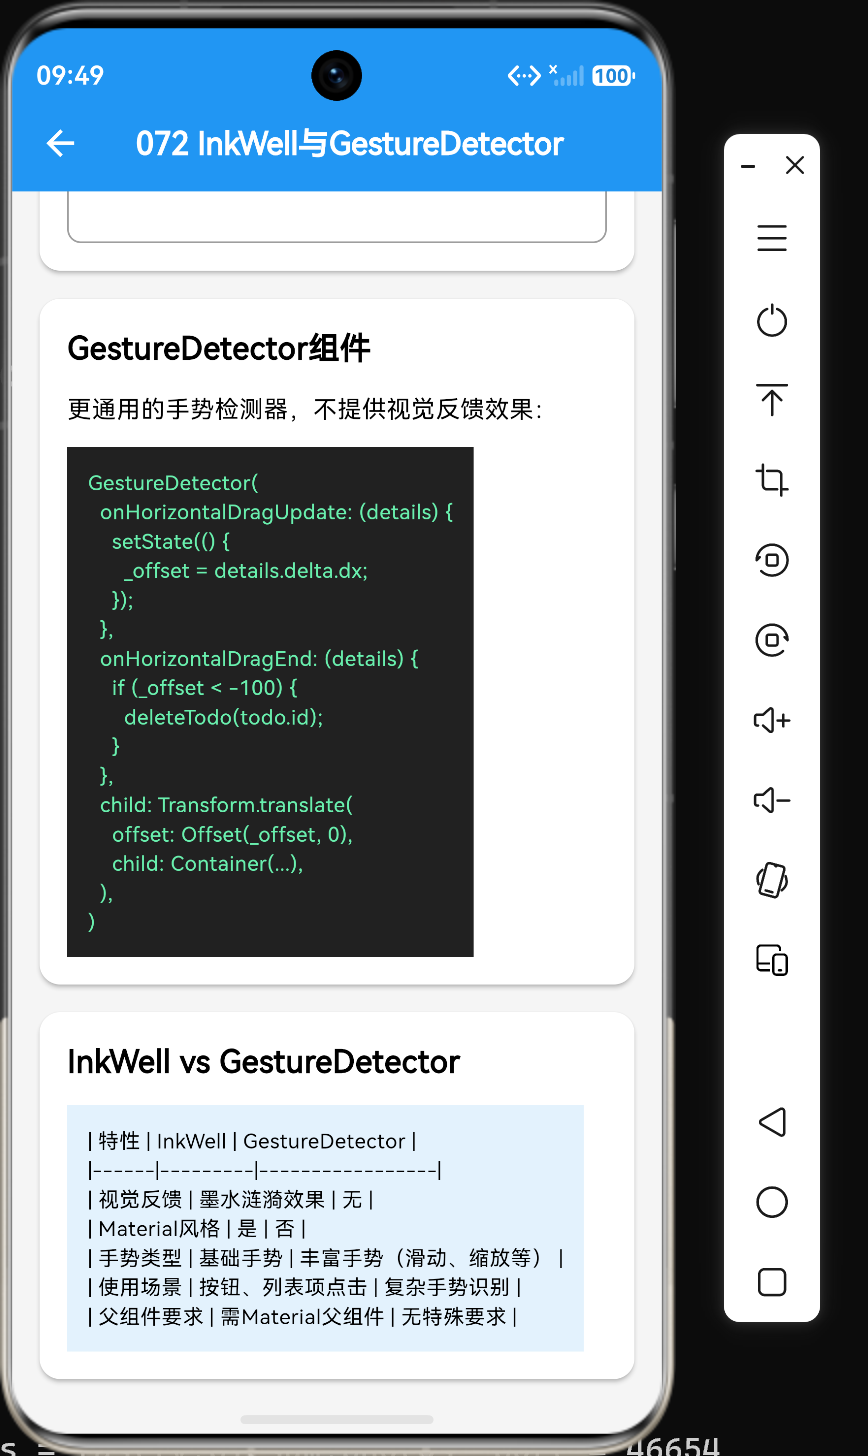Click the 更通用的手势检测器 description line
Image resolution: width=868 pixels, height=1456 pixels.
click(x=305, y=409)
